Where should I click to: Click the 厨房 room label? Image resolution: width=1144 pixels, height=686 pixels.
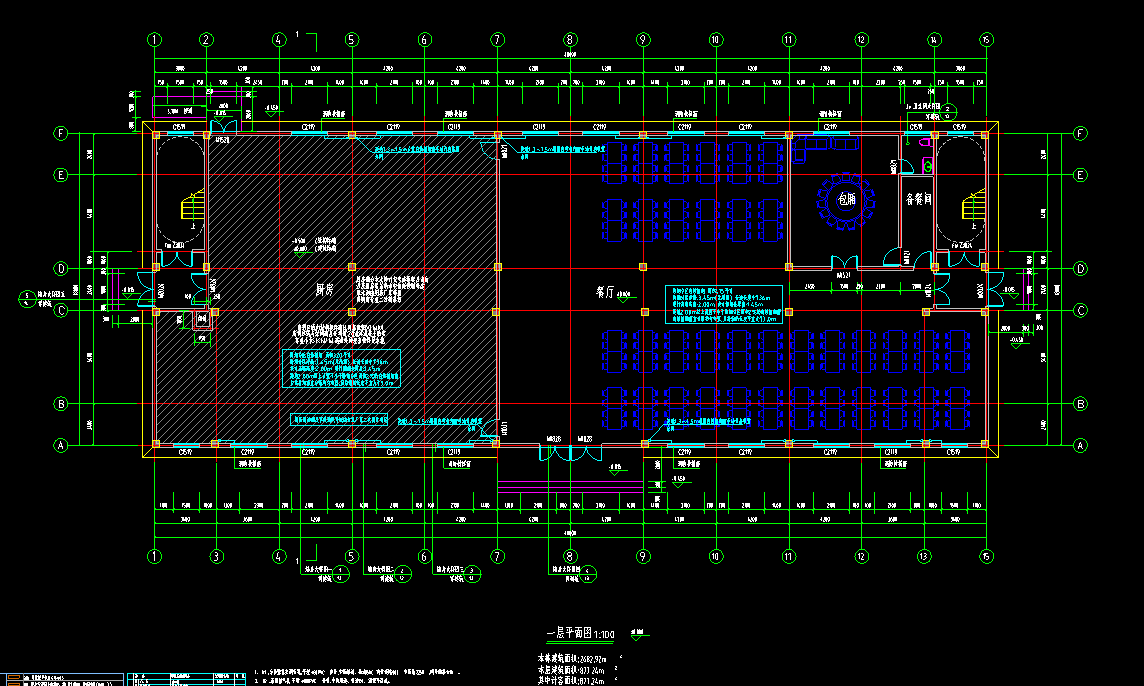(x=324, y=289)
